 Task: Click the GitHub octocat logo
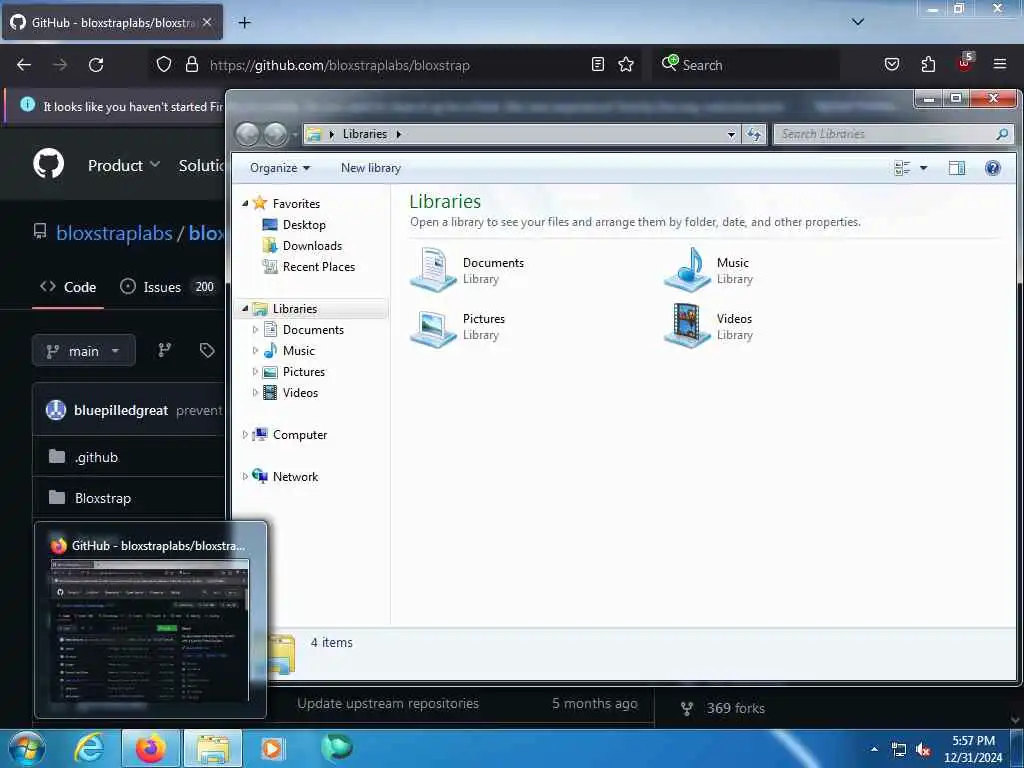48,164
